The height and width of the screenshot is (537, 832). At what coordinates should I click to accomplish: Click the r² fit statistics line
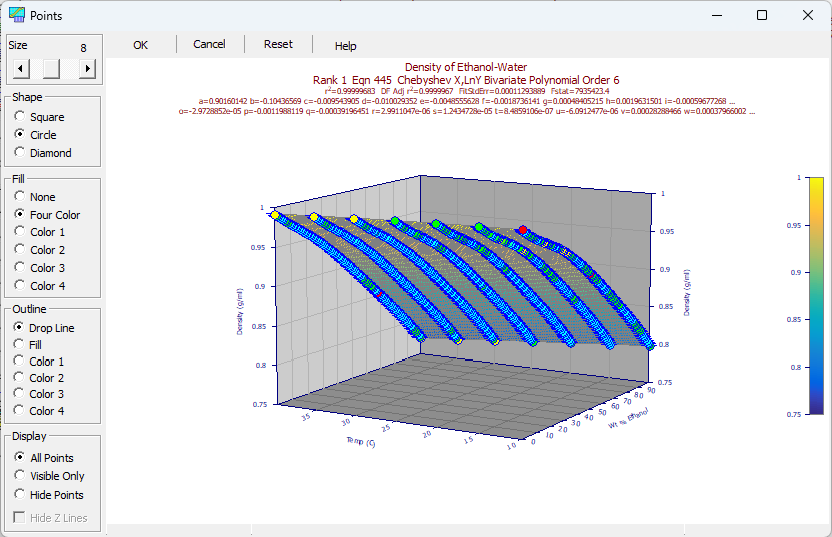[467, 91]
